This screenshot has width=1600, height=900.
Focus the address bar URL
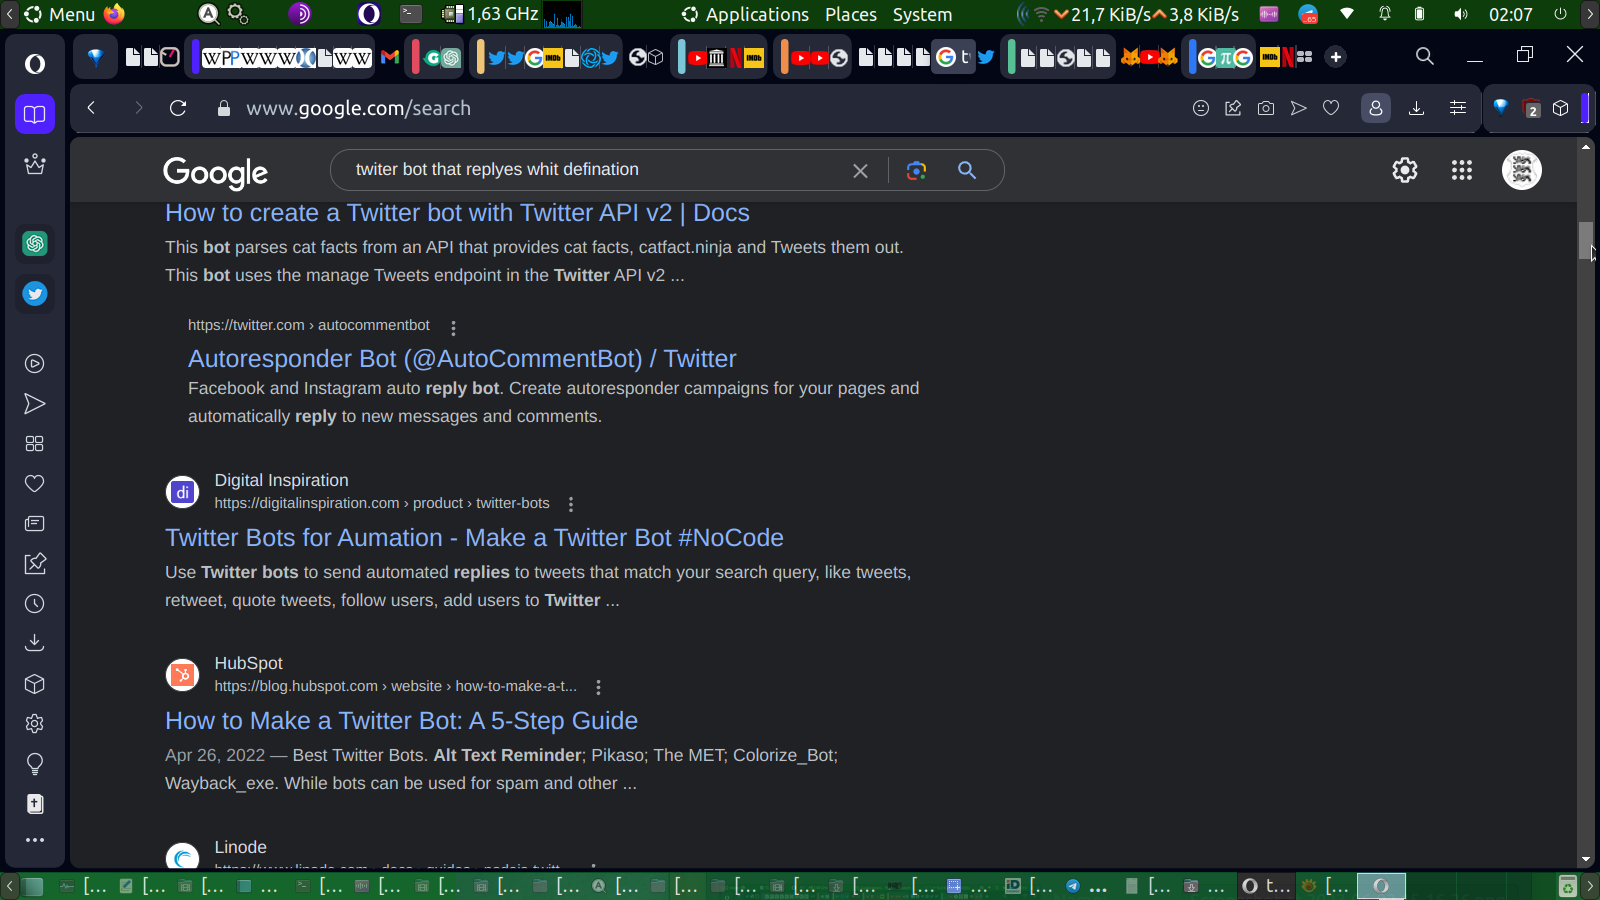click(358, 108)
